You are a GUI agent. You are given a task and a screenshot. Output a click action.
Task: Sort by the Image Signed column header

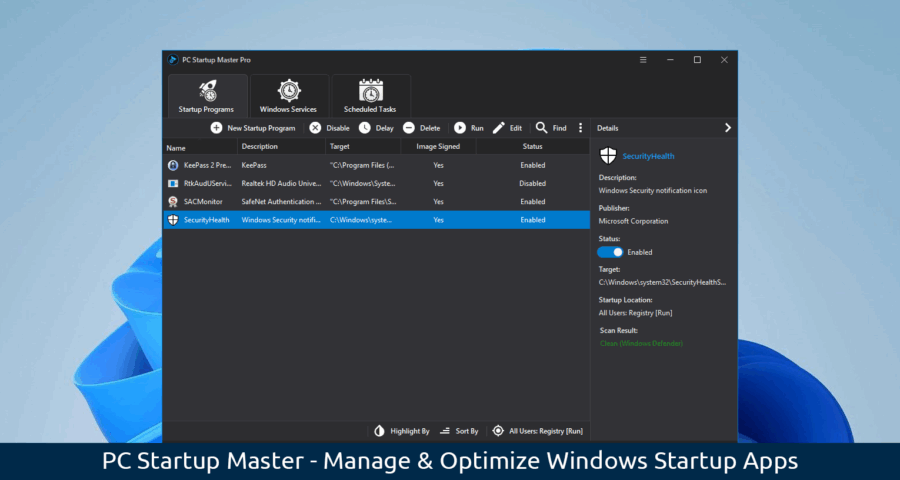point(438,146)
